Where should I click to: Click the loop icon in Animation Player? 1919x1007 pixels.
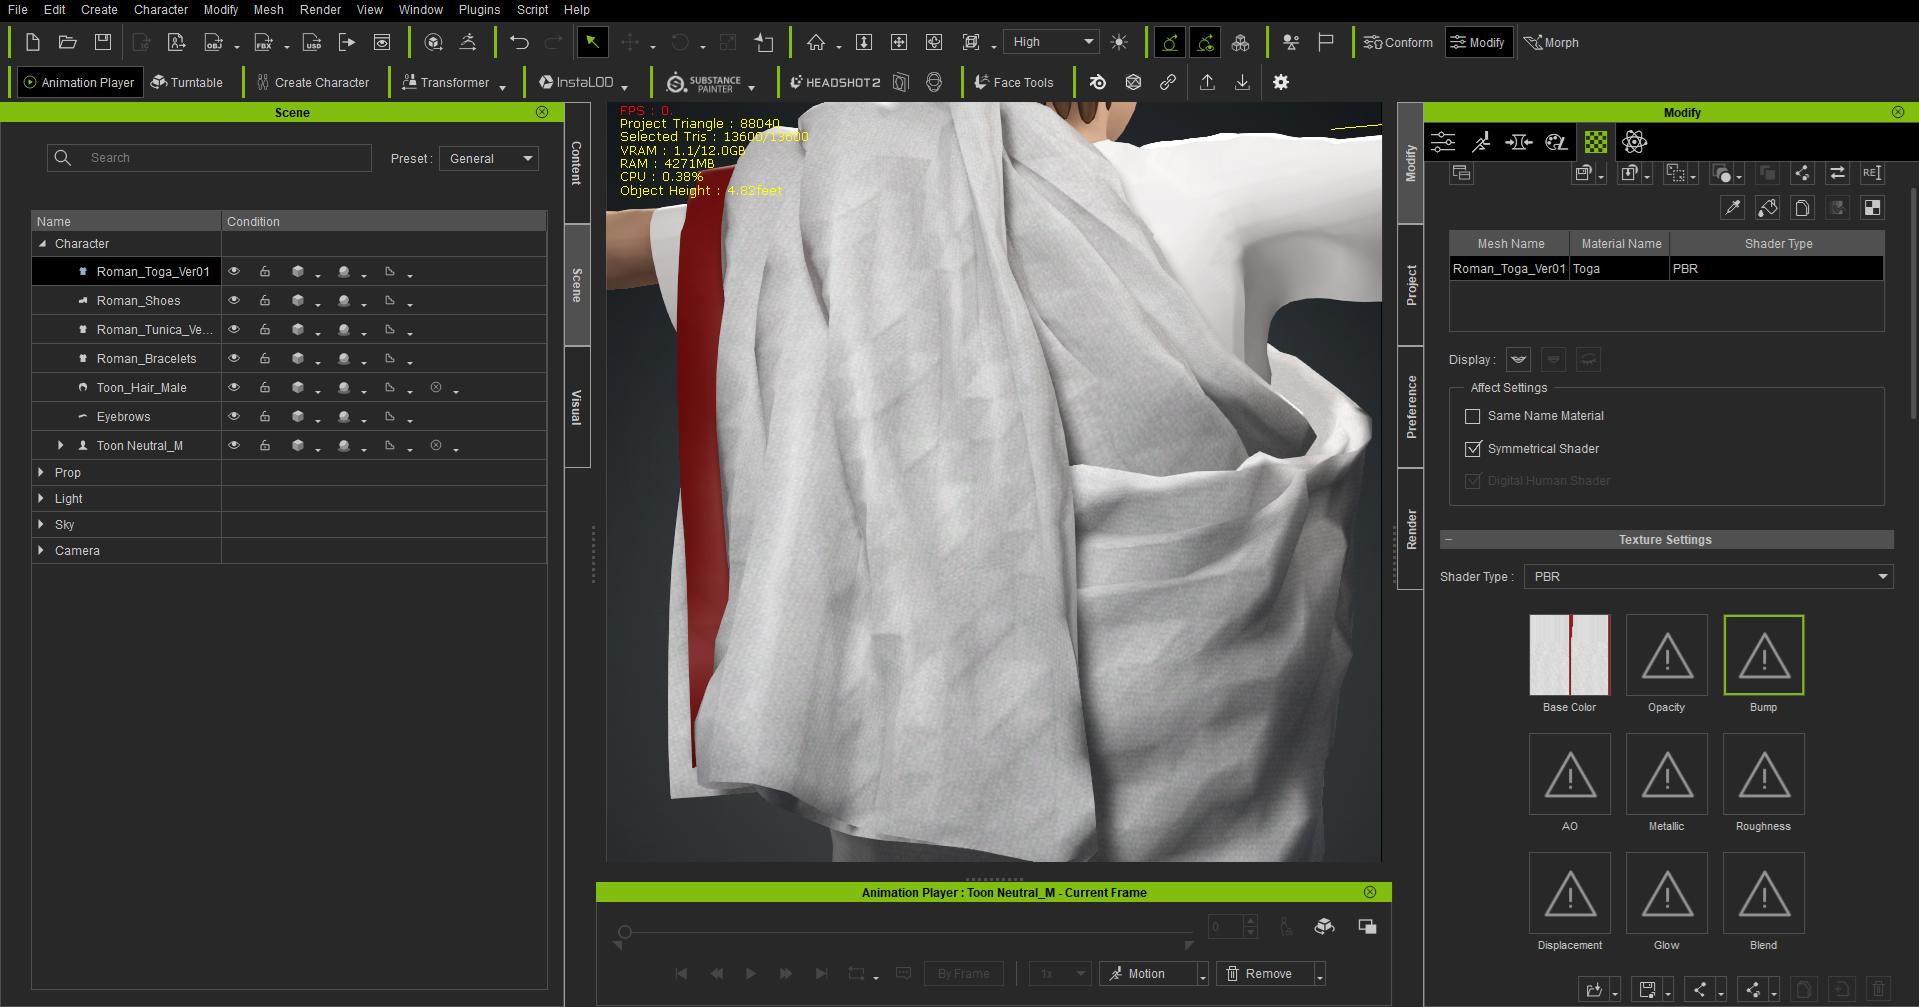click(857, 973)
